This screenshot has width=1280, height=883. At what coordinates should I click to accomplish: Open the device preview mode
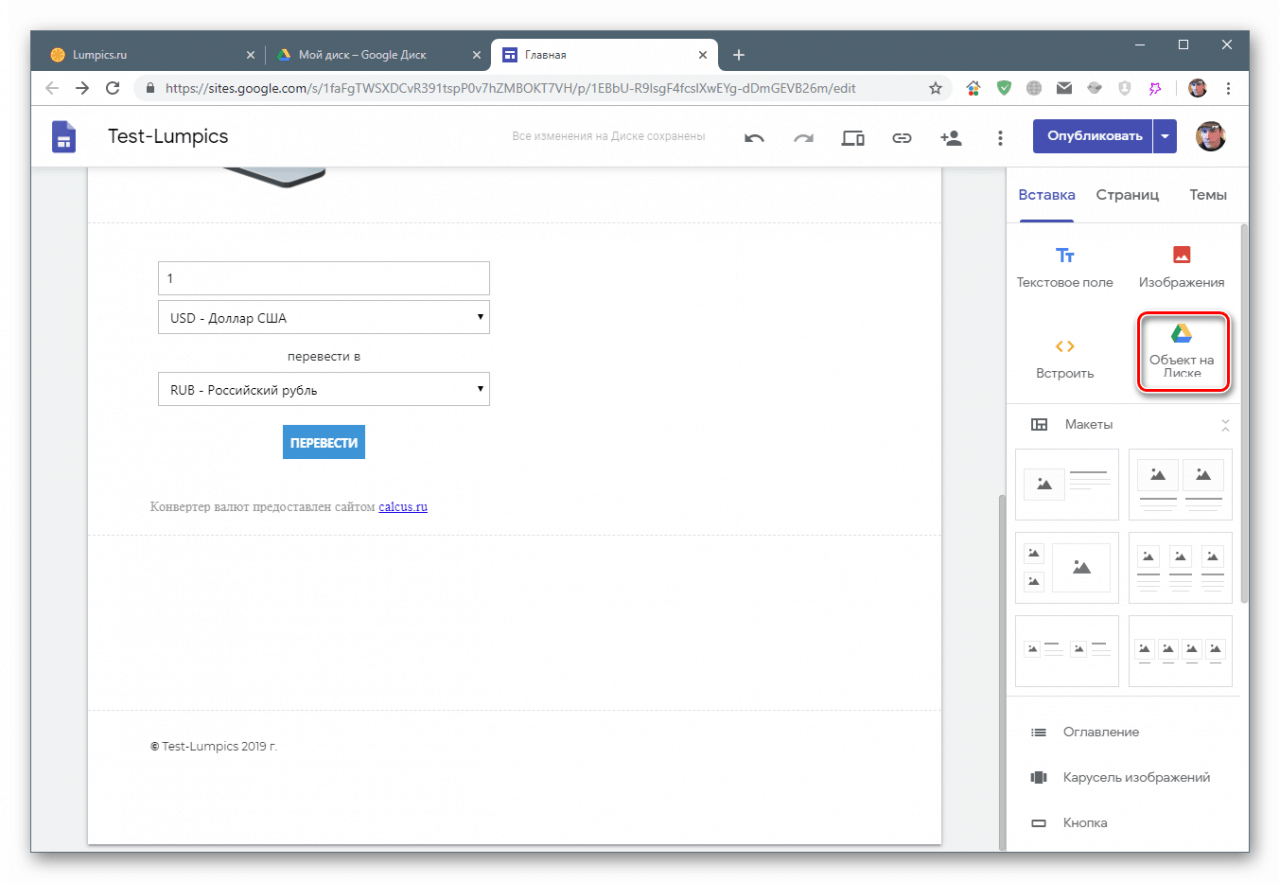pyautogui.click(x=853, y=138)
